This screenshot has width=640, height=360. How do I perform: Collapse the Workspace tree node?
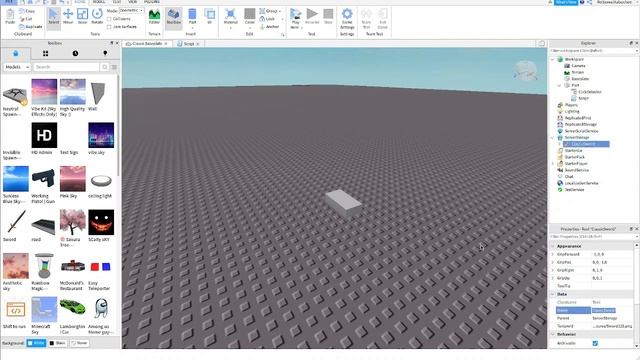(553, 60)
